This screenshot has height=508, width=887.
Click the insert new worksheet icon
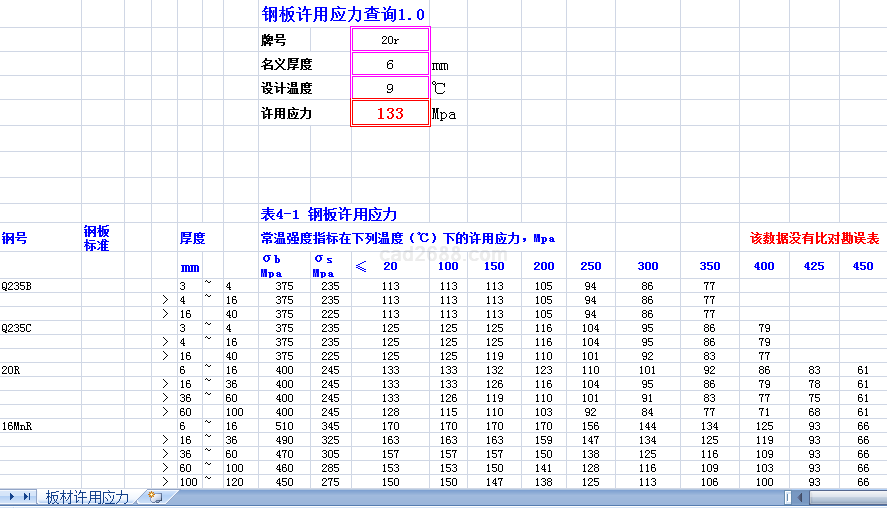154,497
